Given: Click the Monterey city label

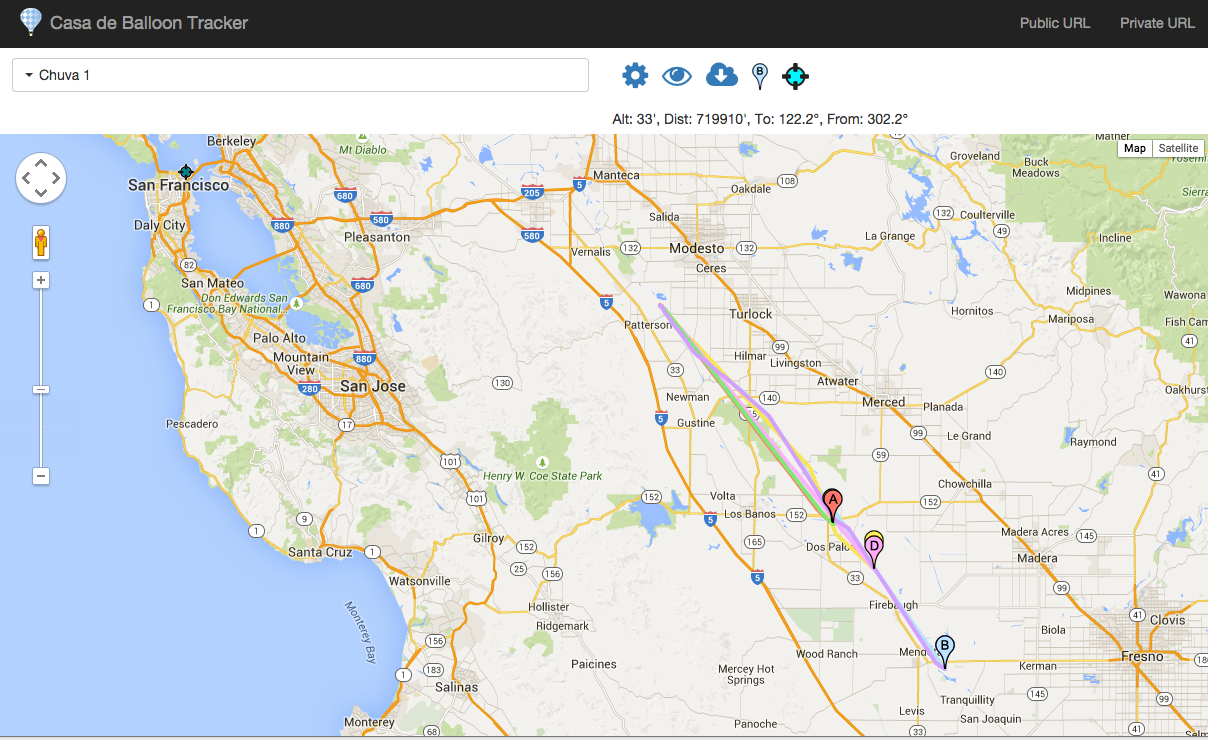Looking at the screenshot, I should pos(370,722).
